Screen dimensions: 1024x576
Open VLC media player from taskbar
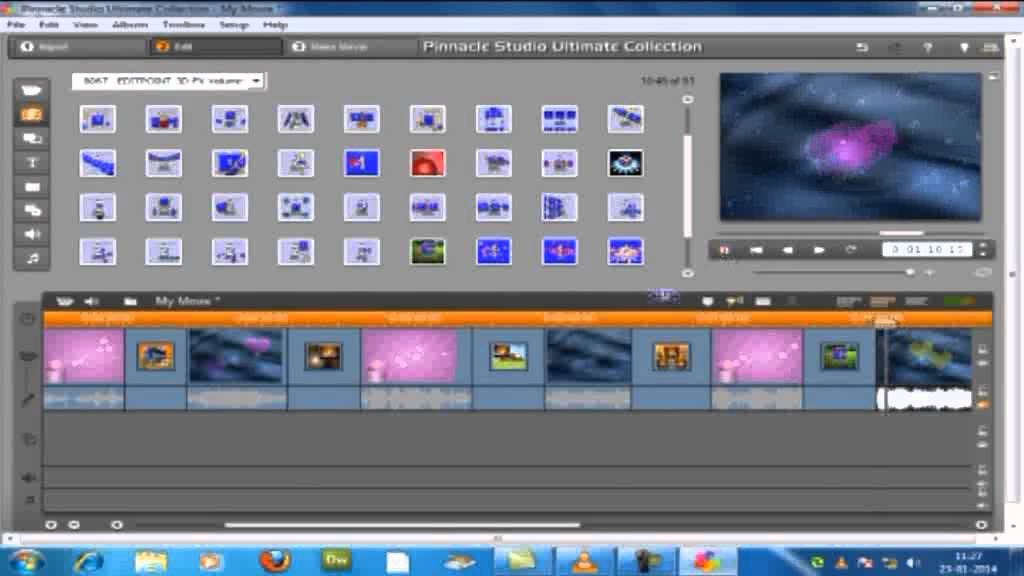(584, 562)
